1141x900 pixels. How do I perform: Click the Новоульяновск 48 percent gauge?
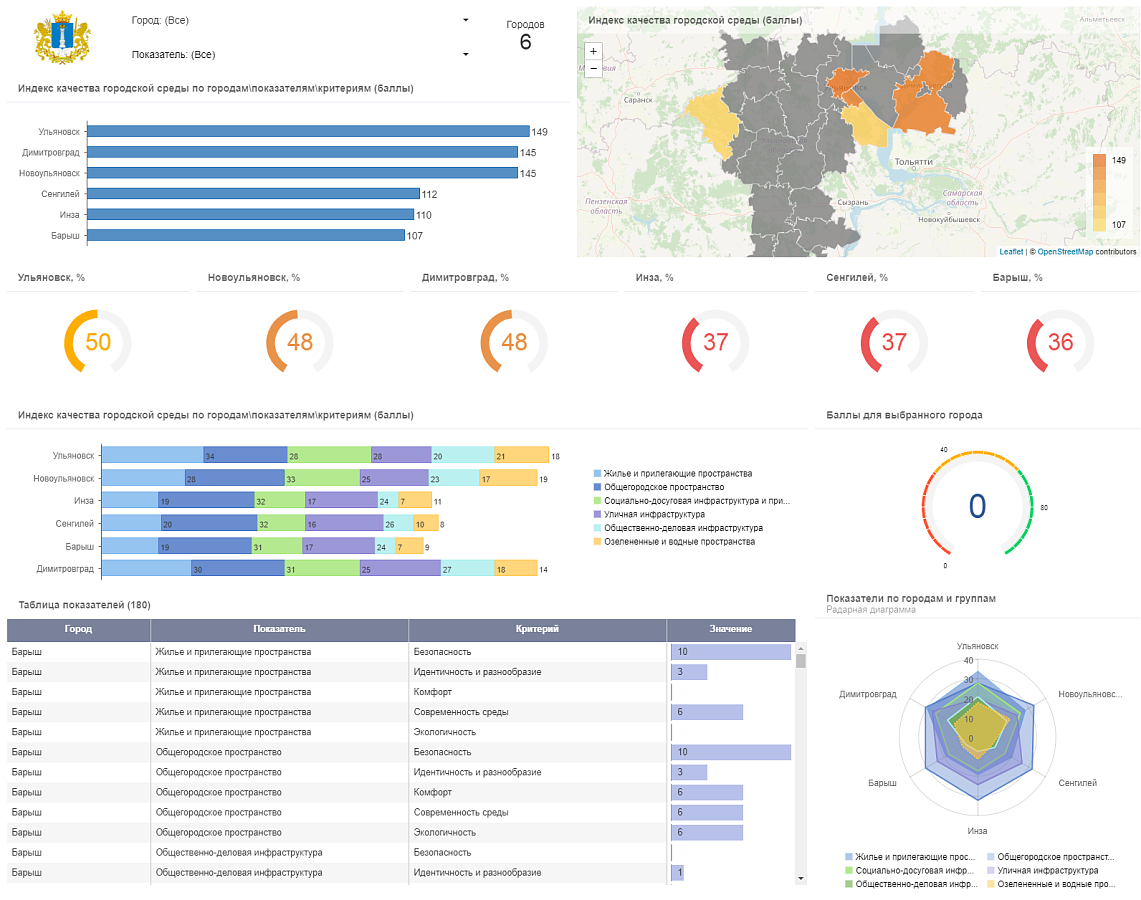[x=300, y=342]
